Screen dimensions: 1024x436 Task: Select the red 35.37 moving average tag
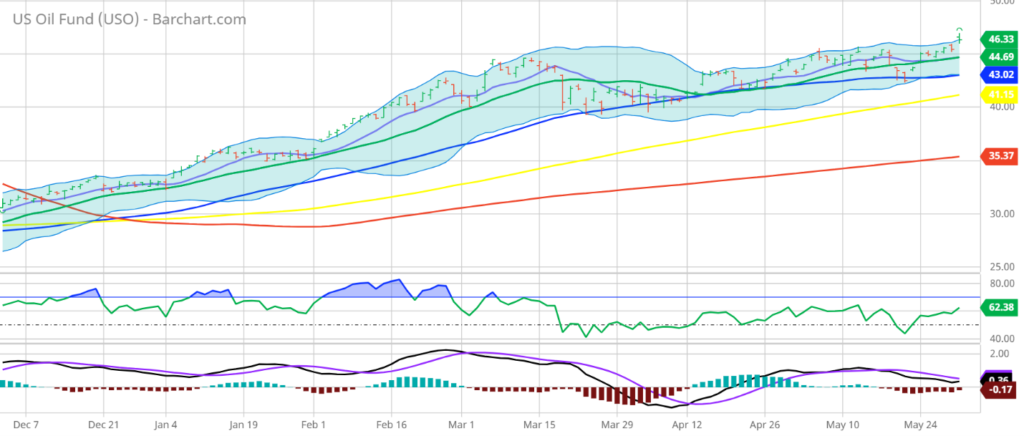coord(999,155)
